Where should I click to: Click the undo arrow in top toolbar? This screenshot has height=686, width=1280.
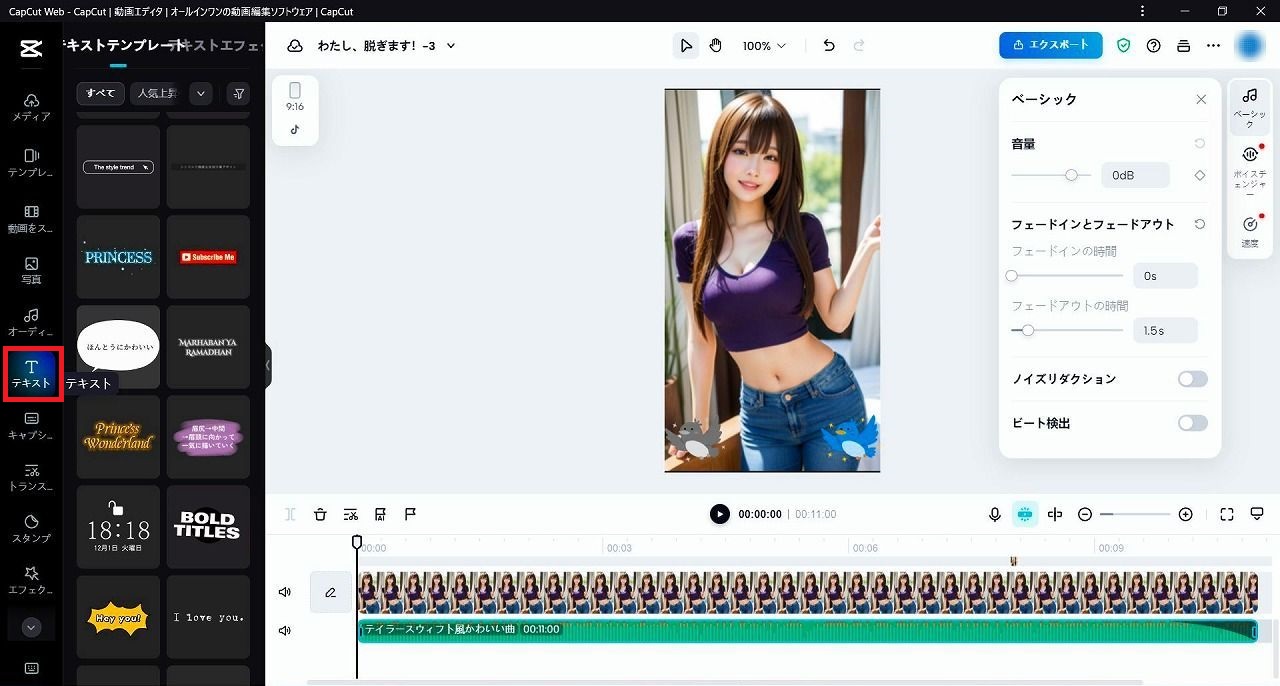(x=828, y=46)
